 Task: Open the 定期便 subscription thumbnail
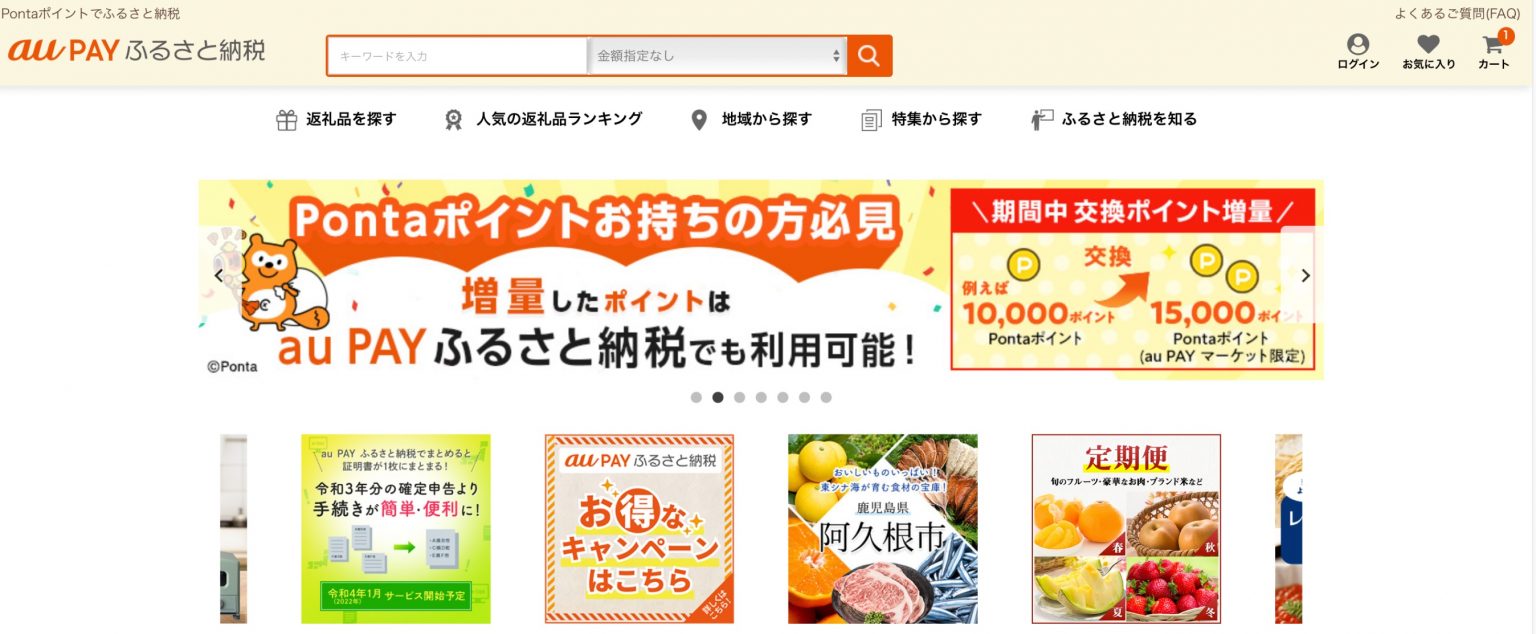coord(1126,529)
